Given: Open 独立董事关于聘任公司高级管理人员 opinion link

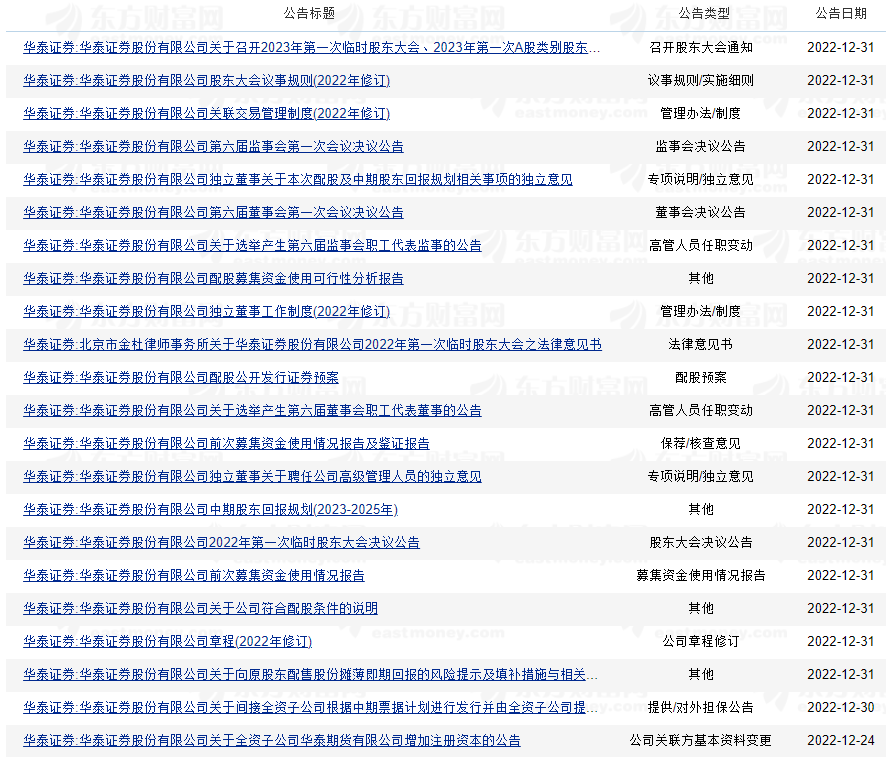Looking at the screenshot, I should pos(253,476).
